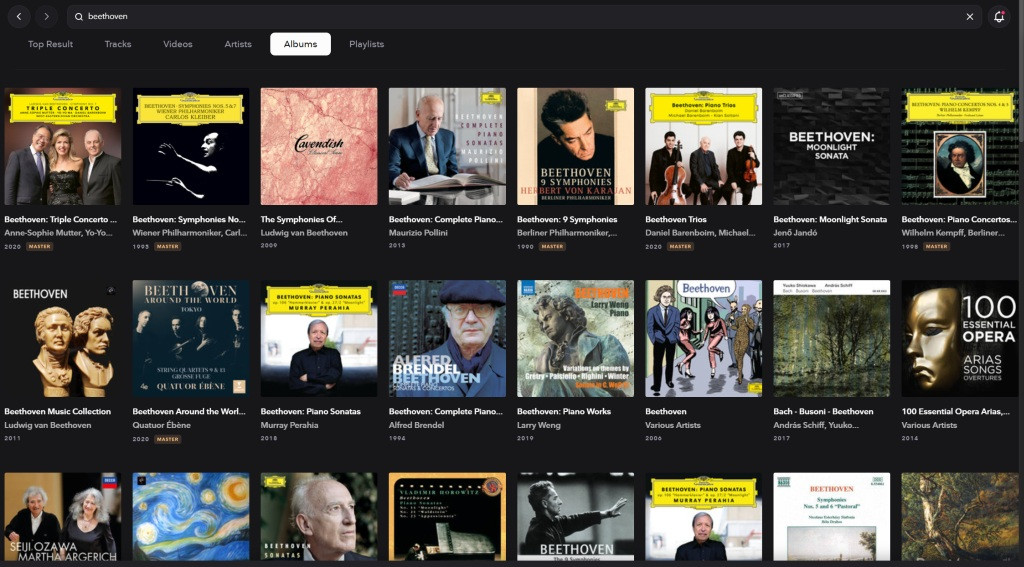Select the Moonlight Sonata album cover

(x=831, y=146)
